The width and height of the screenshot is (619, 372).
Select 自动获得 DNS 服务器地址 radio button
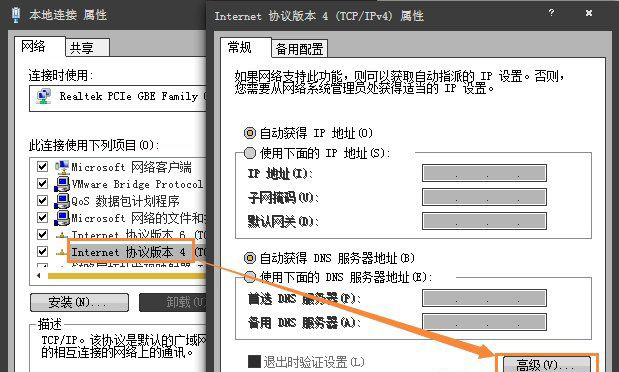[249, 258]
